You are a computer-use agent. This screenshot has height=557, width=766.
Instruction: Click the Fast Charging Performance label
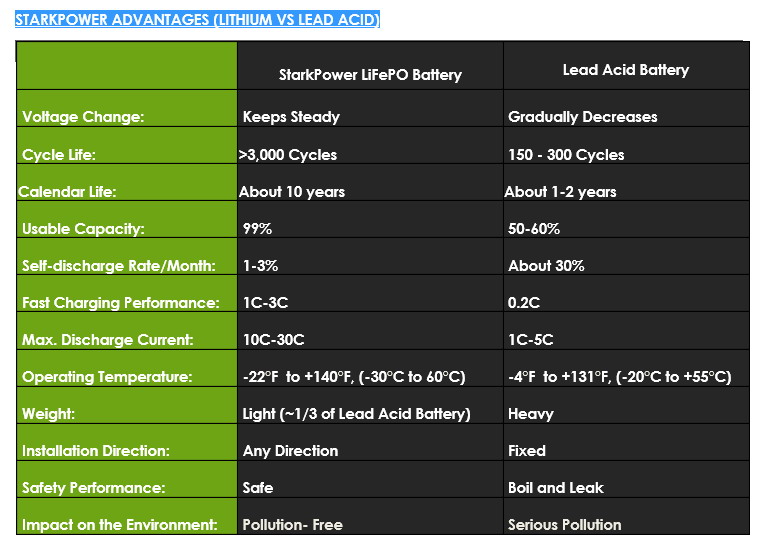coord(120,303)
